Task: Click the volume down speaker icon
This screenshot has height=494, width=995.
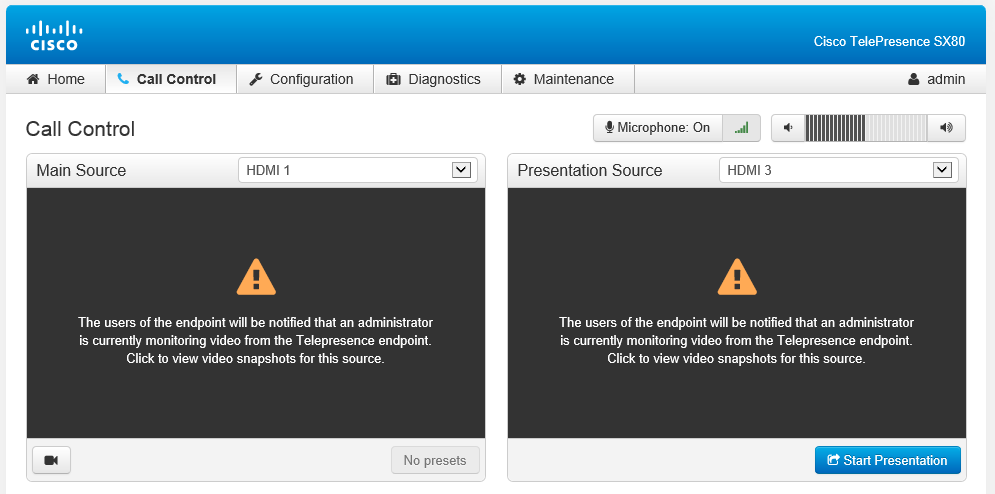Action: [x=788, y=128]
